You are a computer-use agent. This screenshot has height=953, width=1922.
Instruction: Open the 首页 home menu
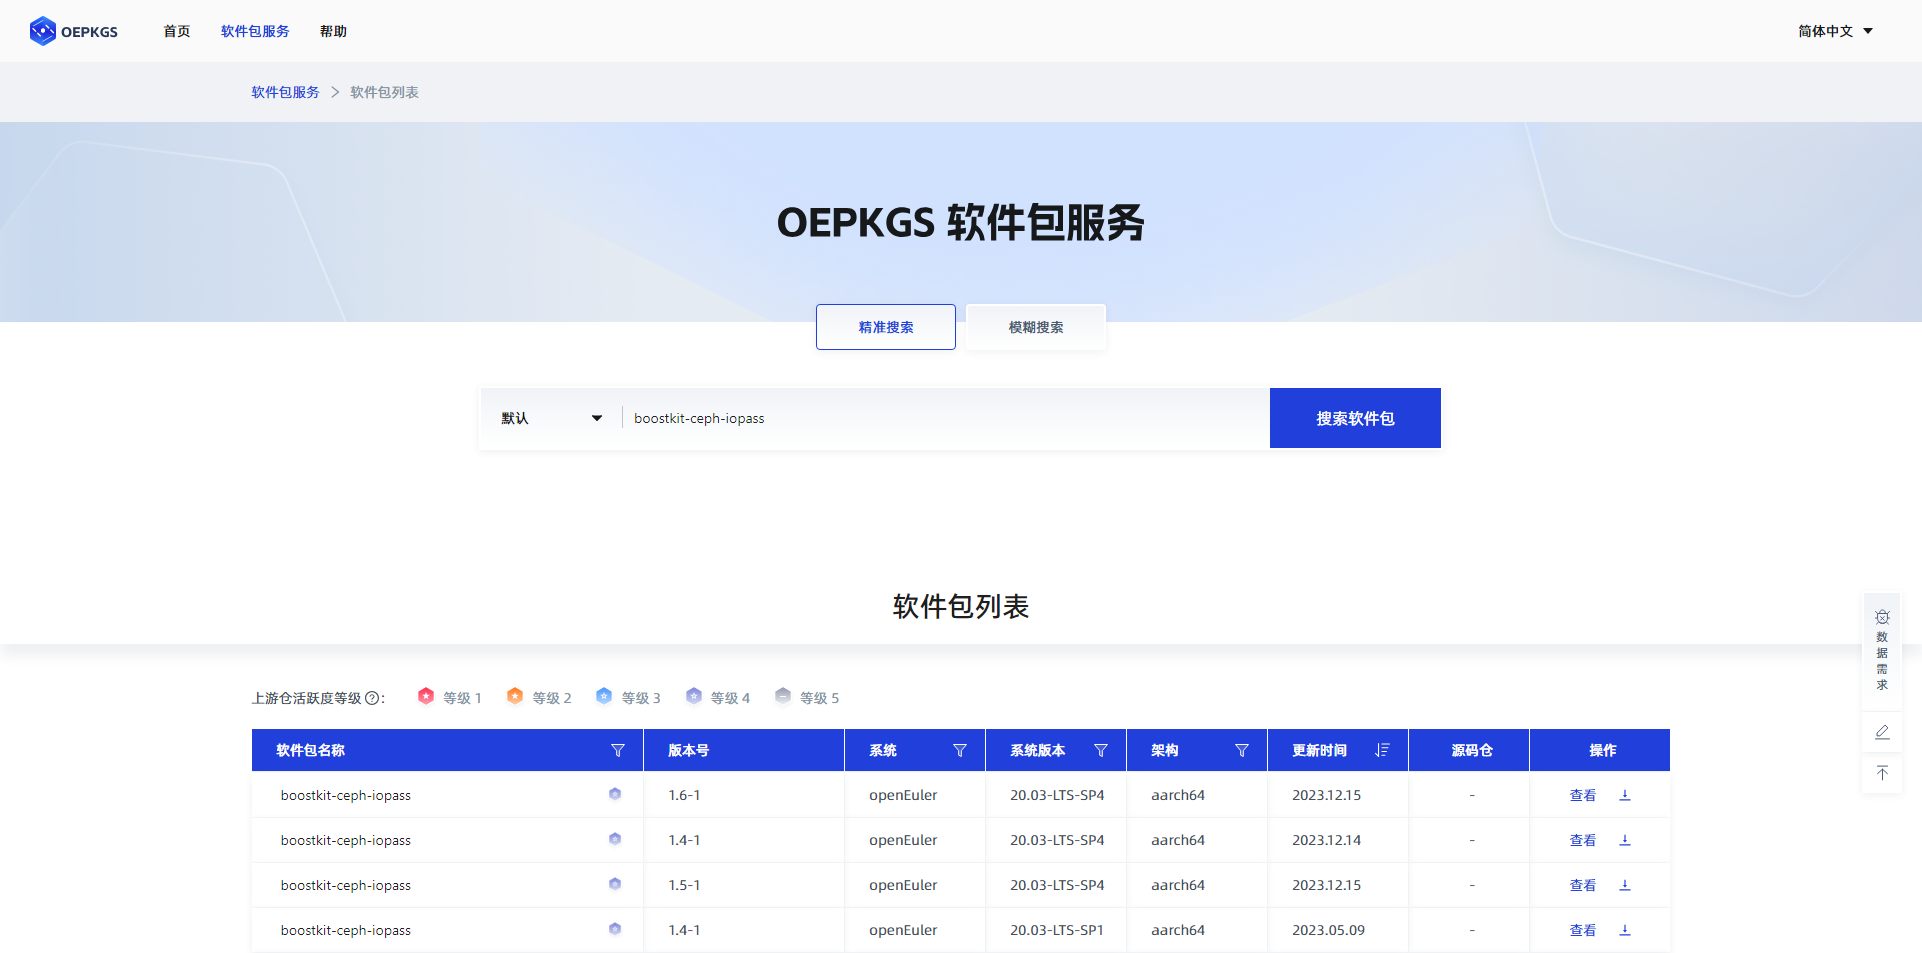[177, 31]
